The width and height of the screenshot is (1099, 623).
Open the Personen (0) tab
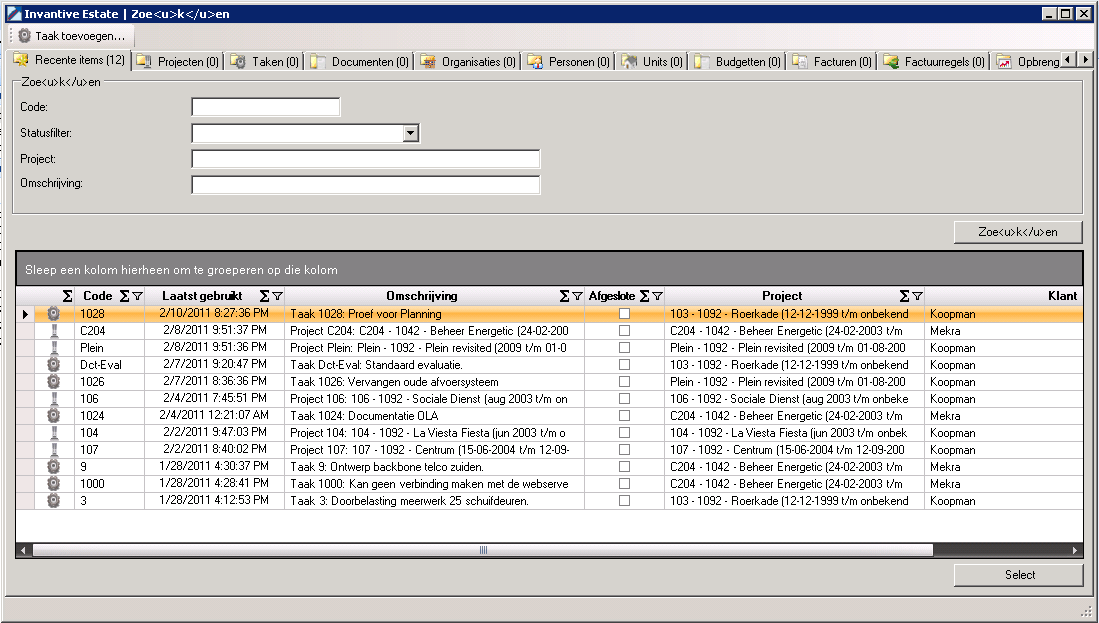tap(569, 62)
